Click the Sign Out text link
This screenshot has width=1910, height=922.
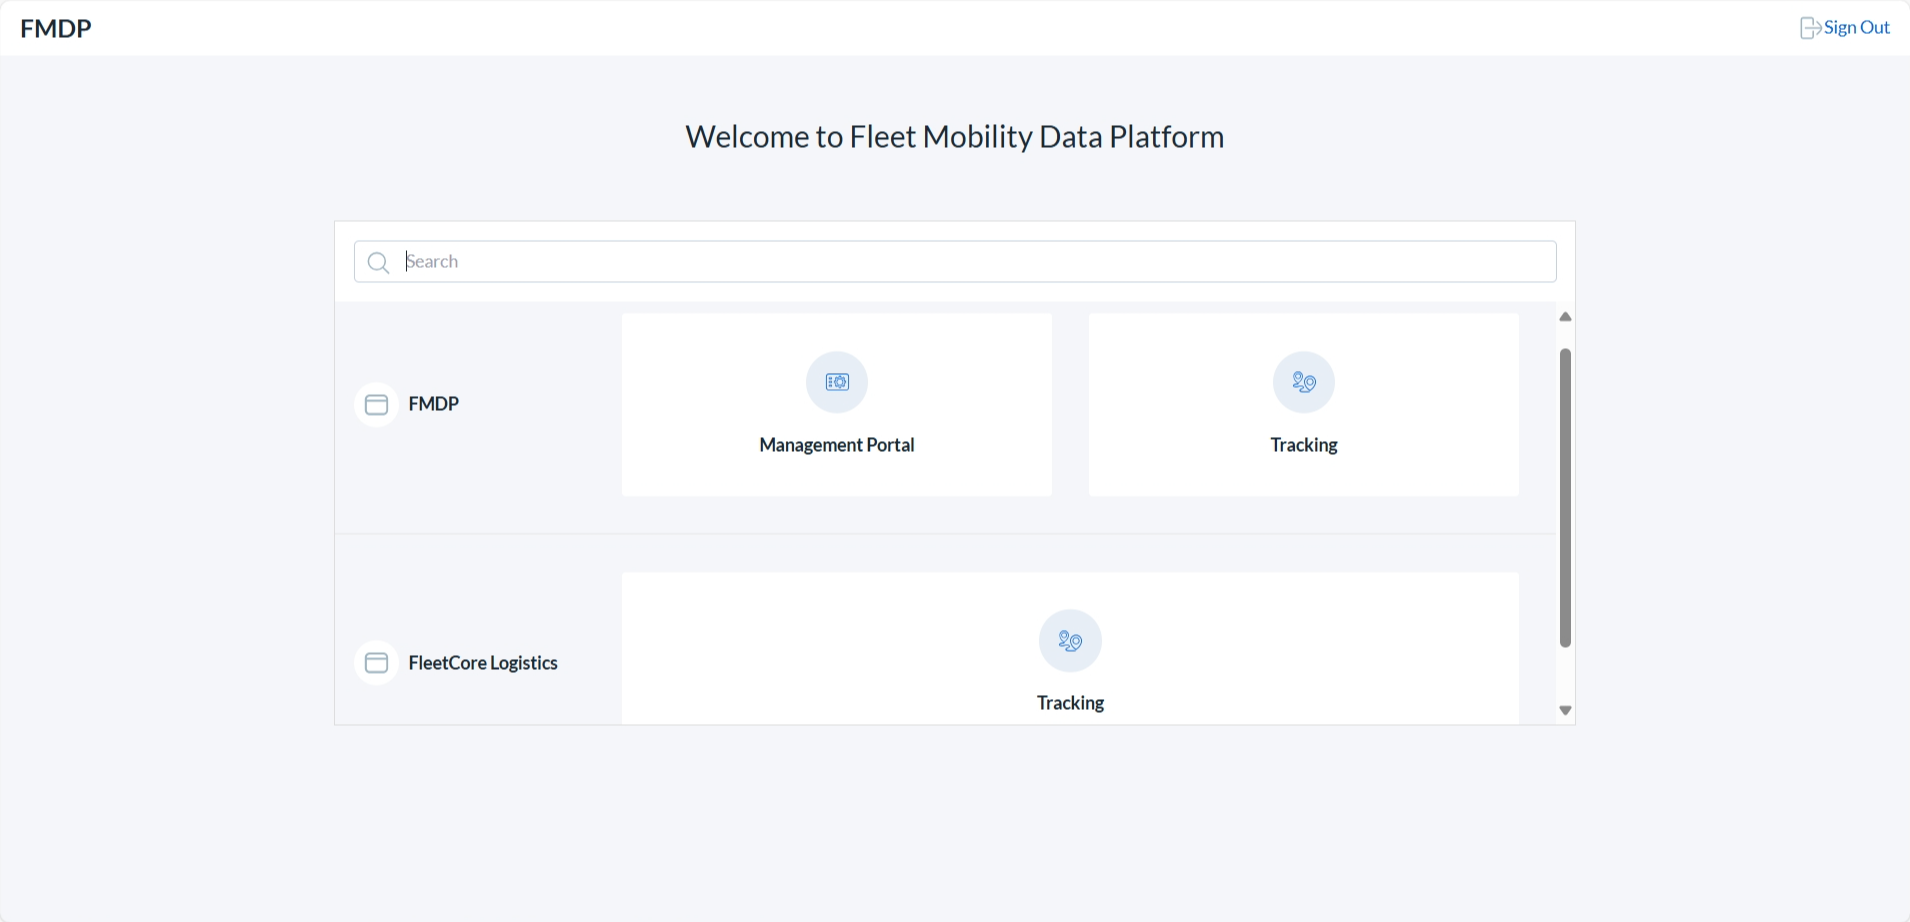point(1856,28)
